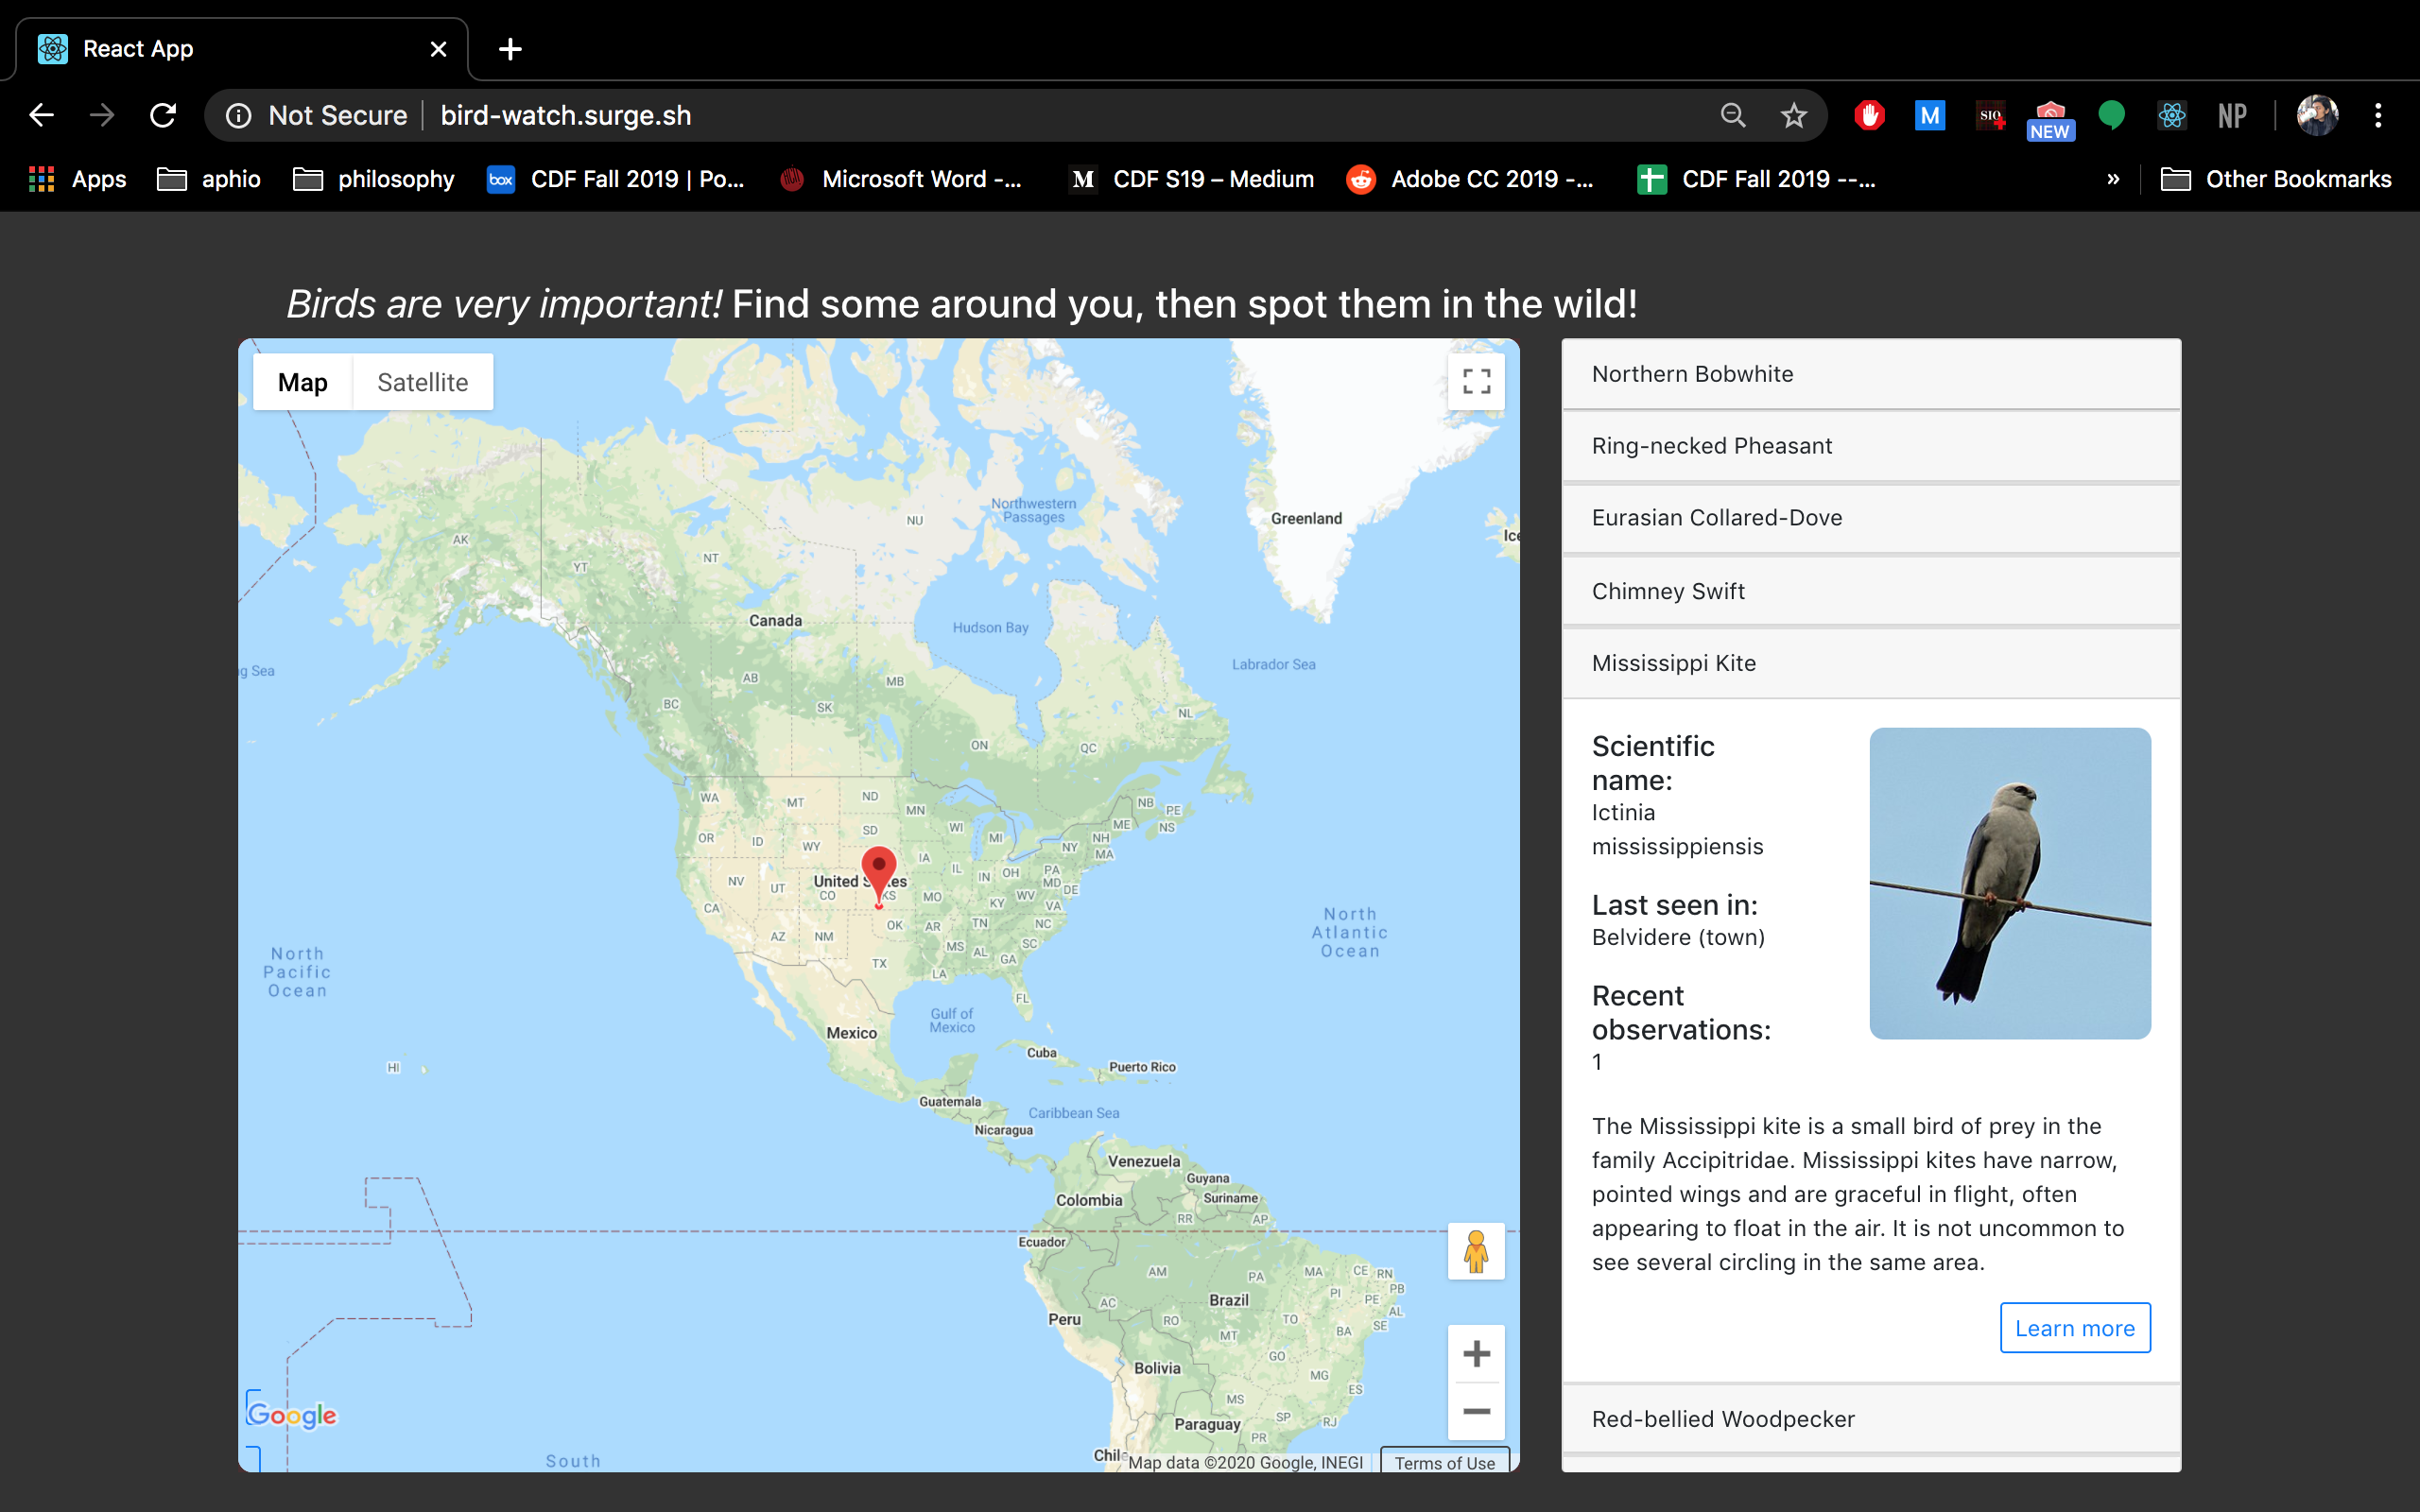Open map Terms of Use link
This screenshot has height=1512, width=2420.
click(1444, 1462)
